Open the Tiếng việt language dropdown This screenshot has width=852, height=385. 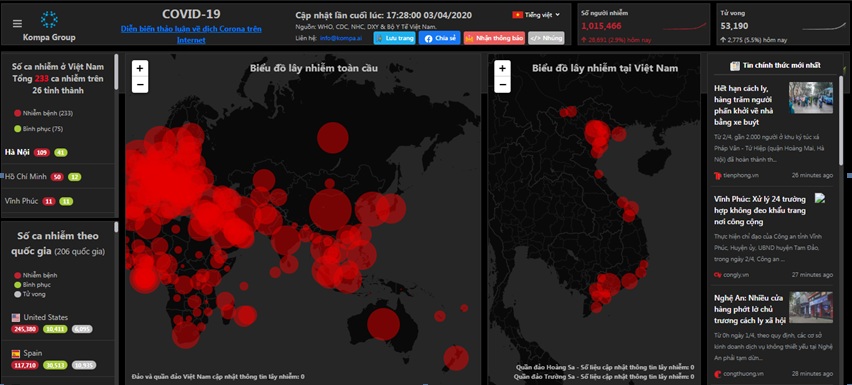pos(536,15)
